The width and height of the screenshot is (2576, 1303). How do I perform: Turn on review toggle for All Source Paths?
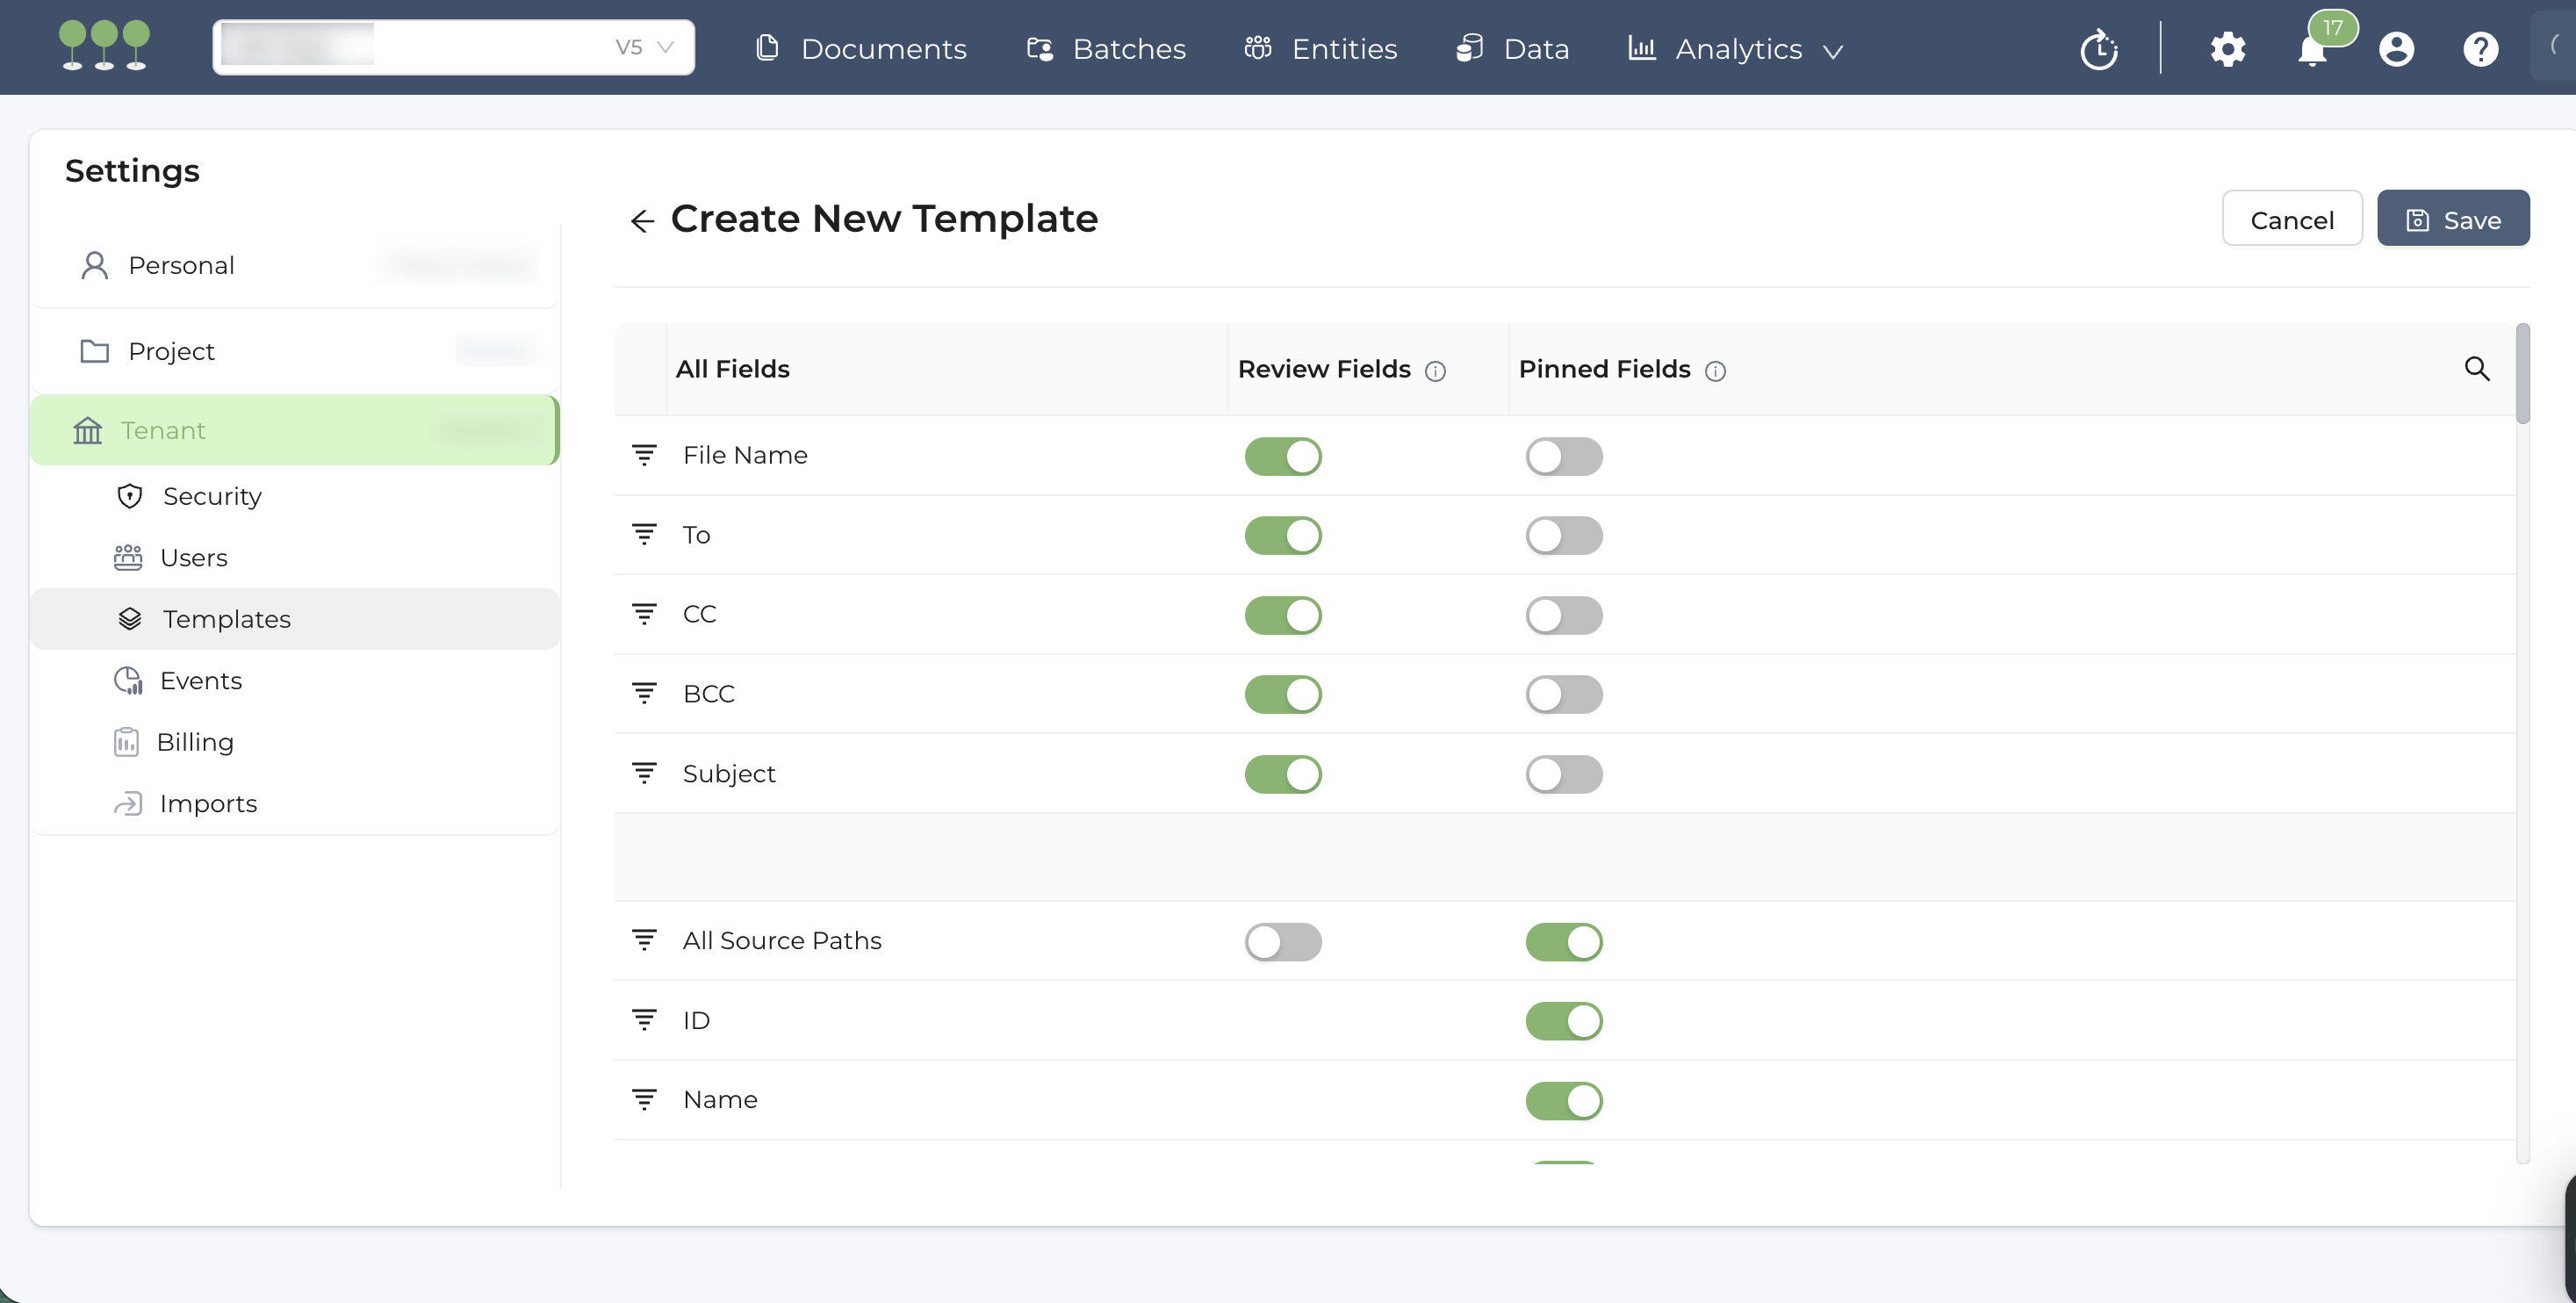pos(1283,941)
